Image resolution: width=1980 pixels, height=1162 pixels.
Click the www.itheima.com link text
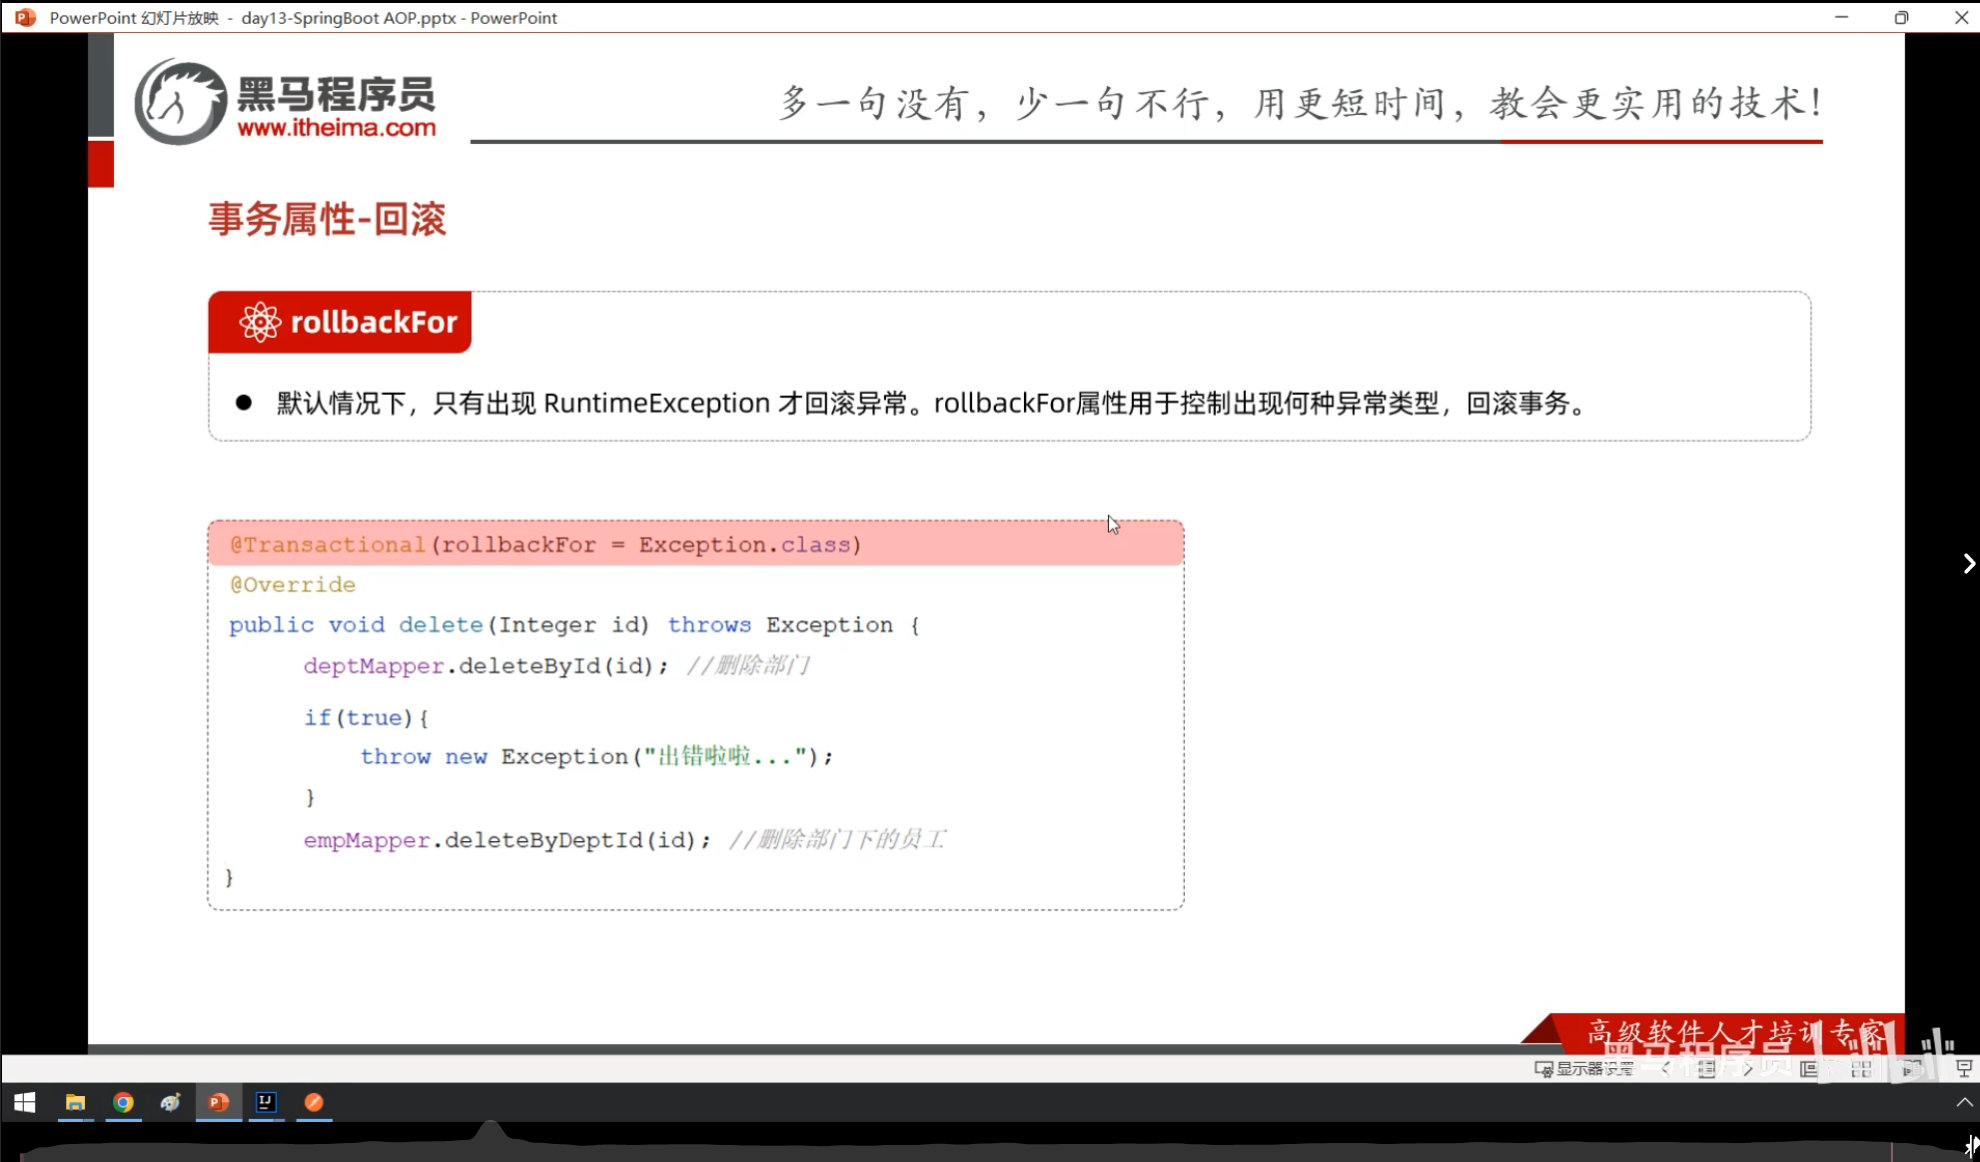336,128
